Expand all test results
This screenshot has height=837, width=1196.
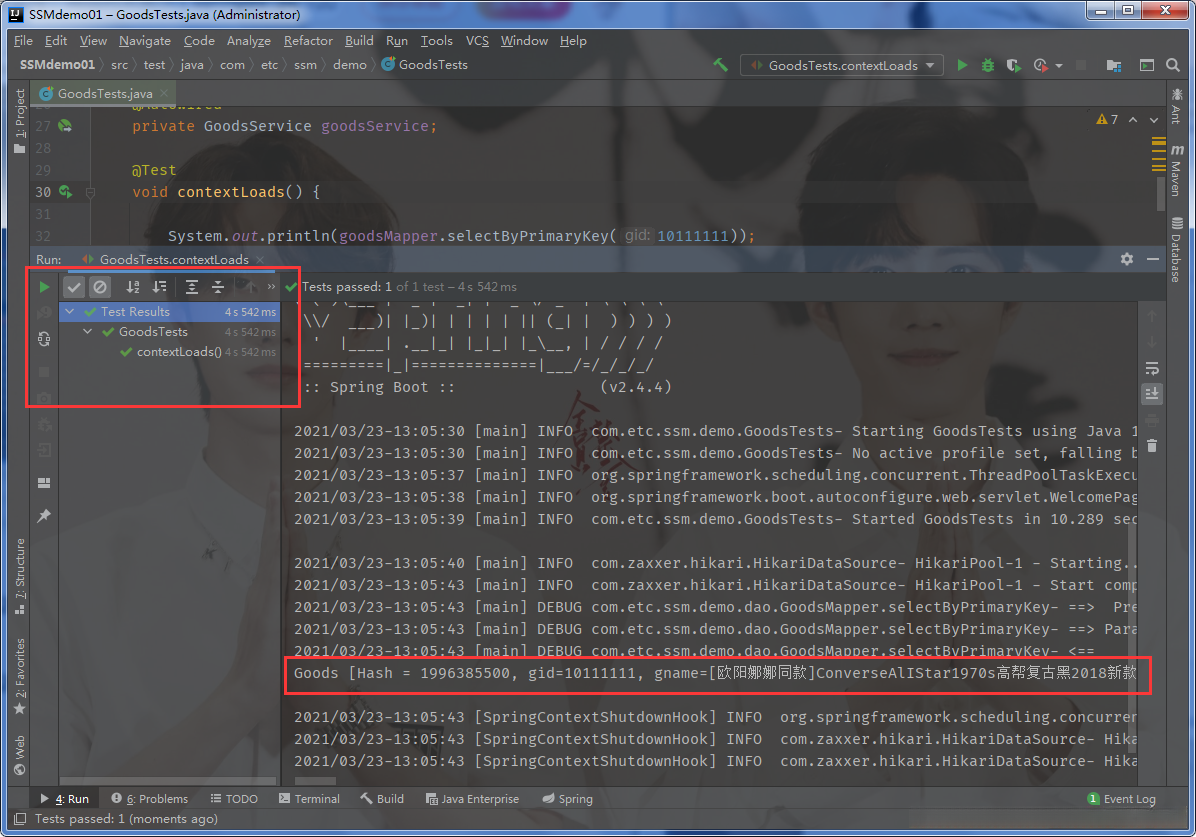[x=191, y=287]
